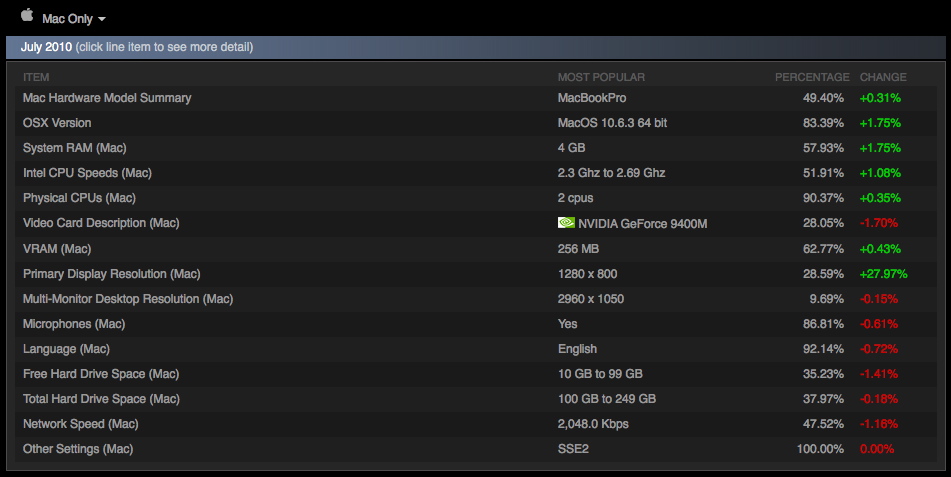Open the Mac Only dropdown
The height and width of the screenshot is (477, 951).
coord(74,19)
